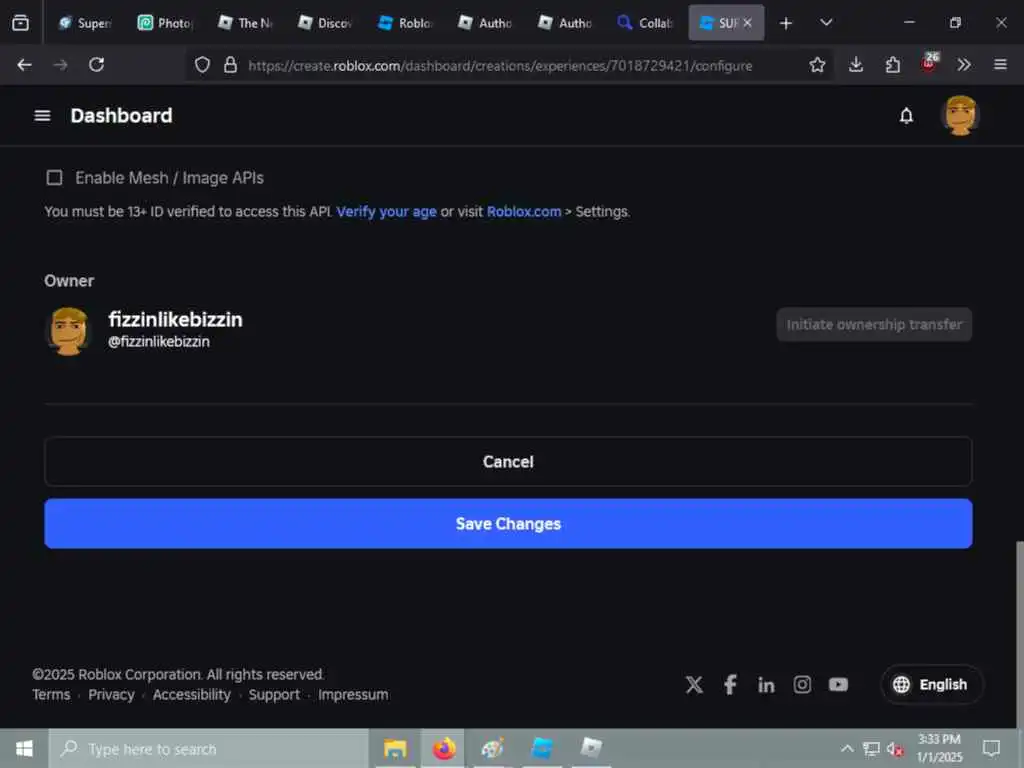Open Roblox YouTube social icon
The image size is (1024, 768).
tap(839, 684)
